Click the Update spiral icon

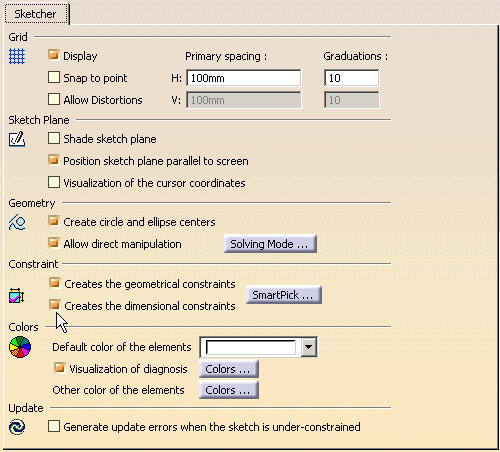[17, 427]
